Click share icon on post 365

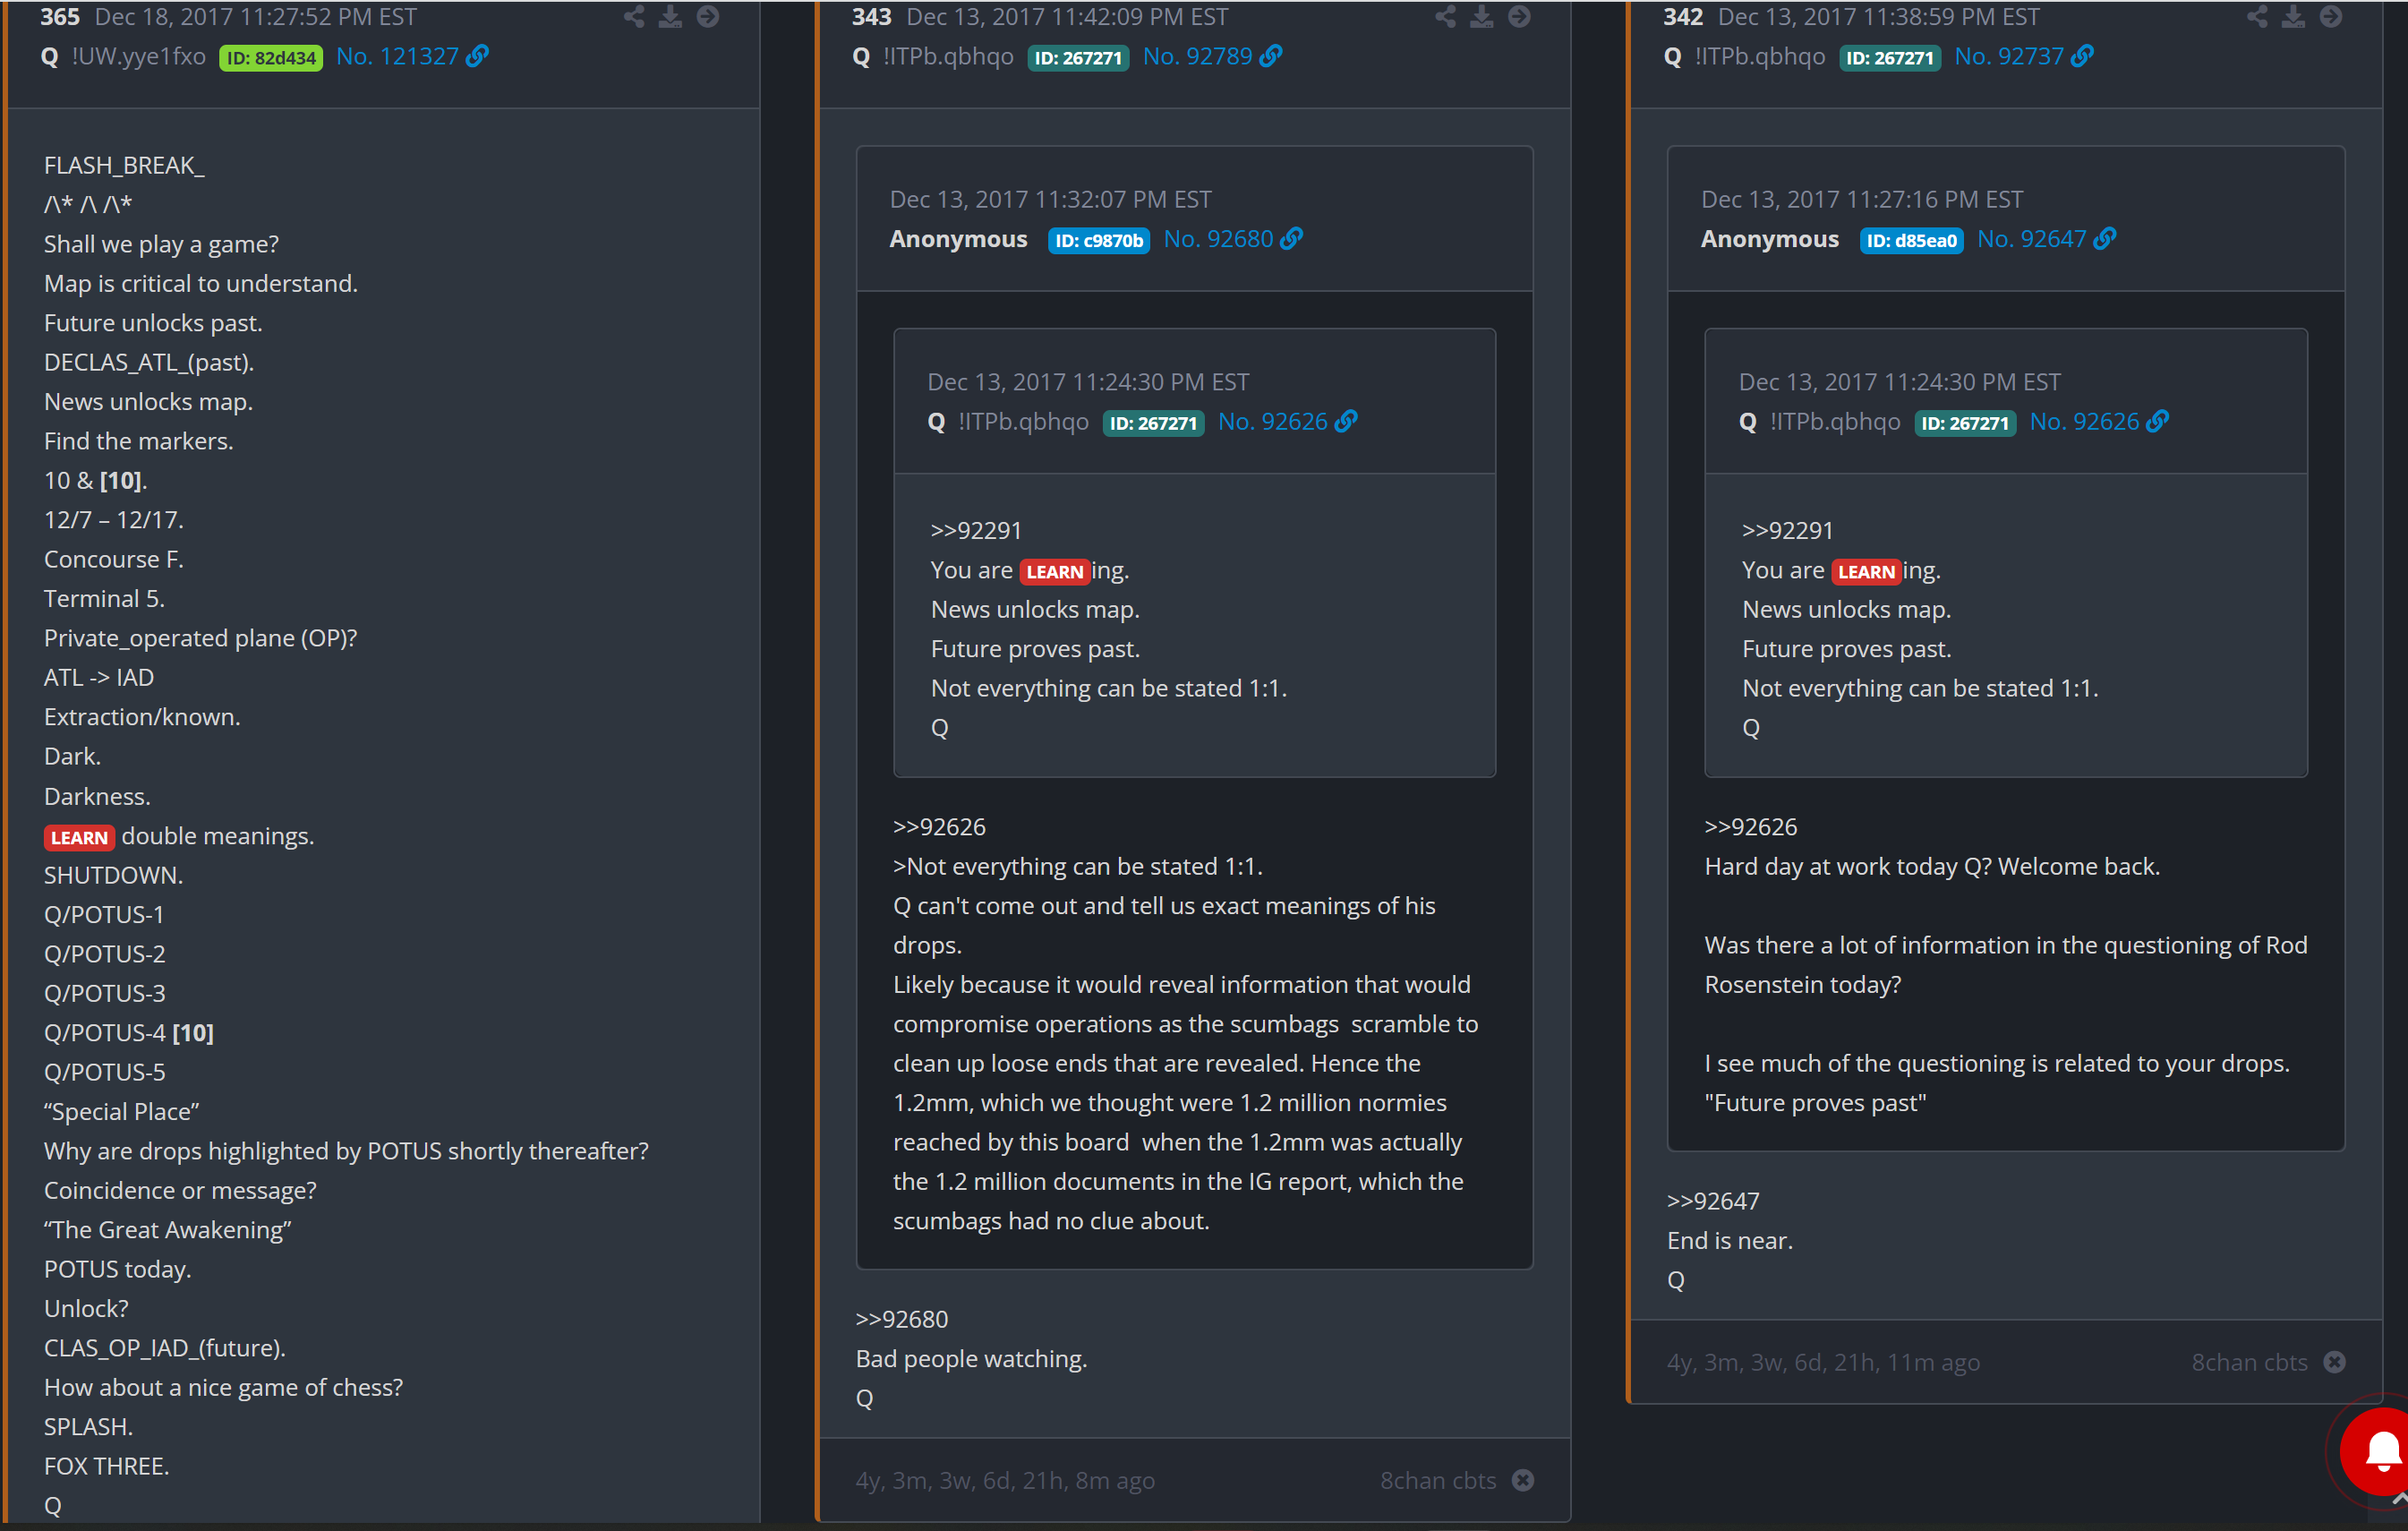click(x=634, y=17)
